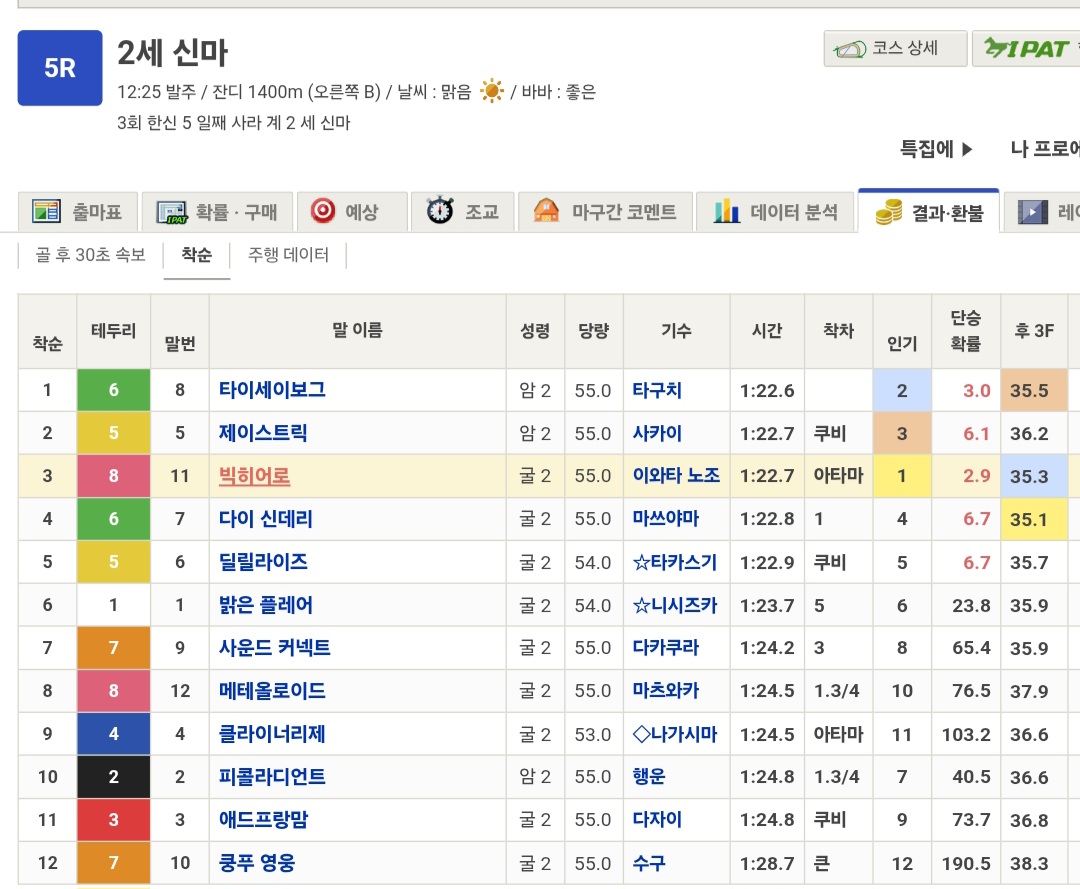This screenshot has height=889, width=1080.
Task: Open jockey 이와타 노조 profile link
Action: point(676,476)
